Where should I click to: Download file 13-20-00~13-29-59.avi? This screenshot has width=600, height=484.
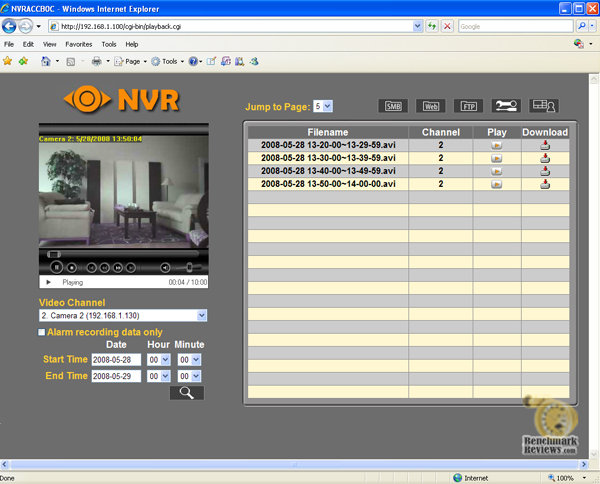545,145
